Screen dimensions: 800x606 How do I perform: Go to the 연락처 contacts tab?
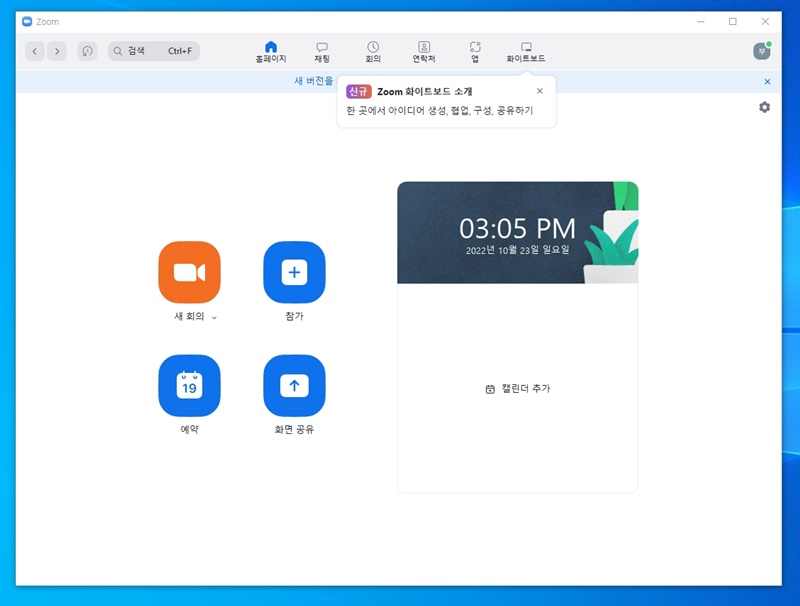coord(424,52)
